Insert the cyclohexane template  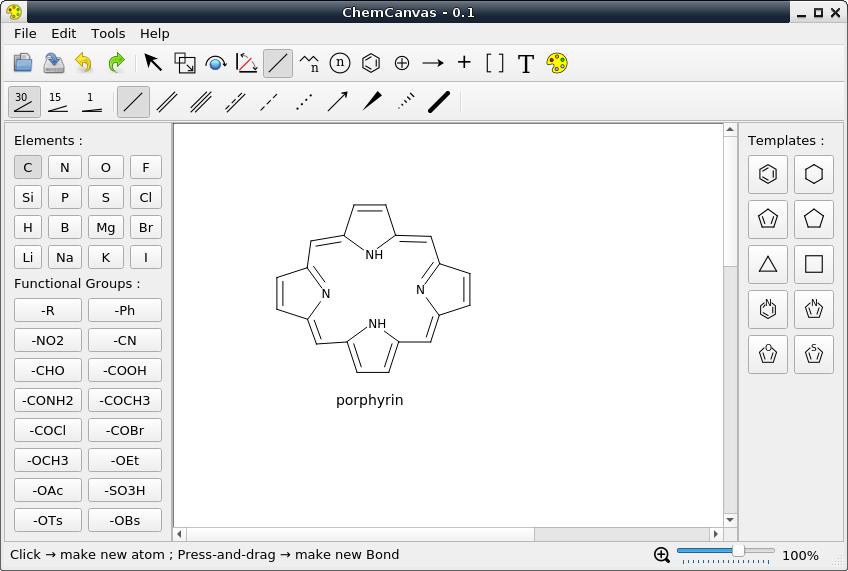[x=813, y=174]
